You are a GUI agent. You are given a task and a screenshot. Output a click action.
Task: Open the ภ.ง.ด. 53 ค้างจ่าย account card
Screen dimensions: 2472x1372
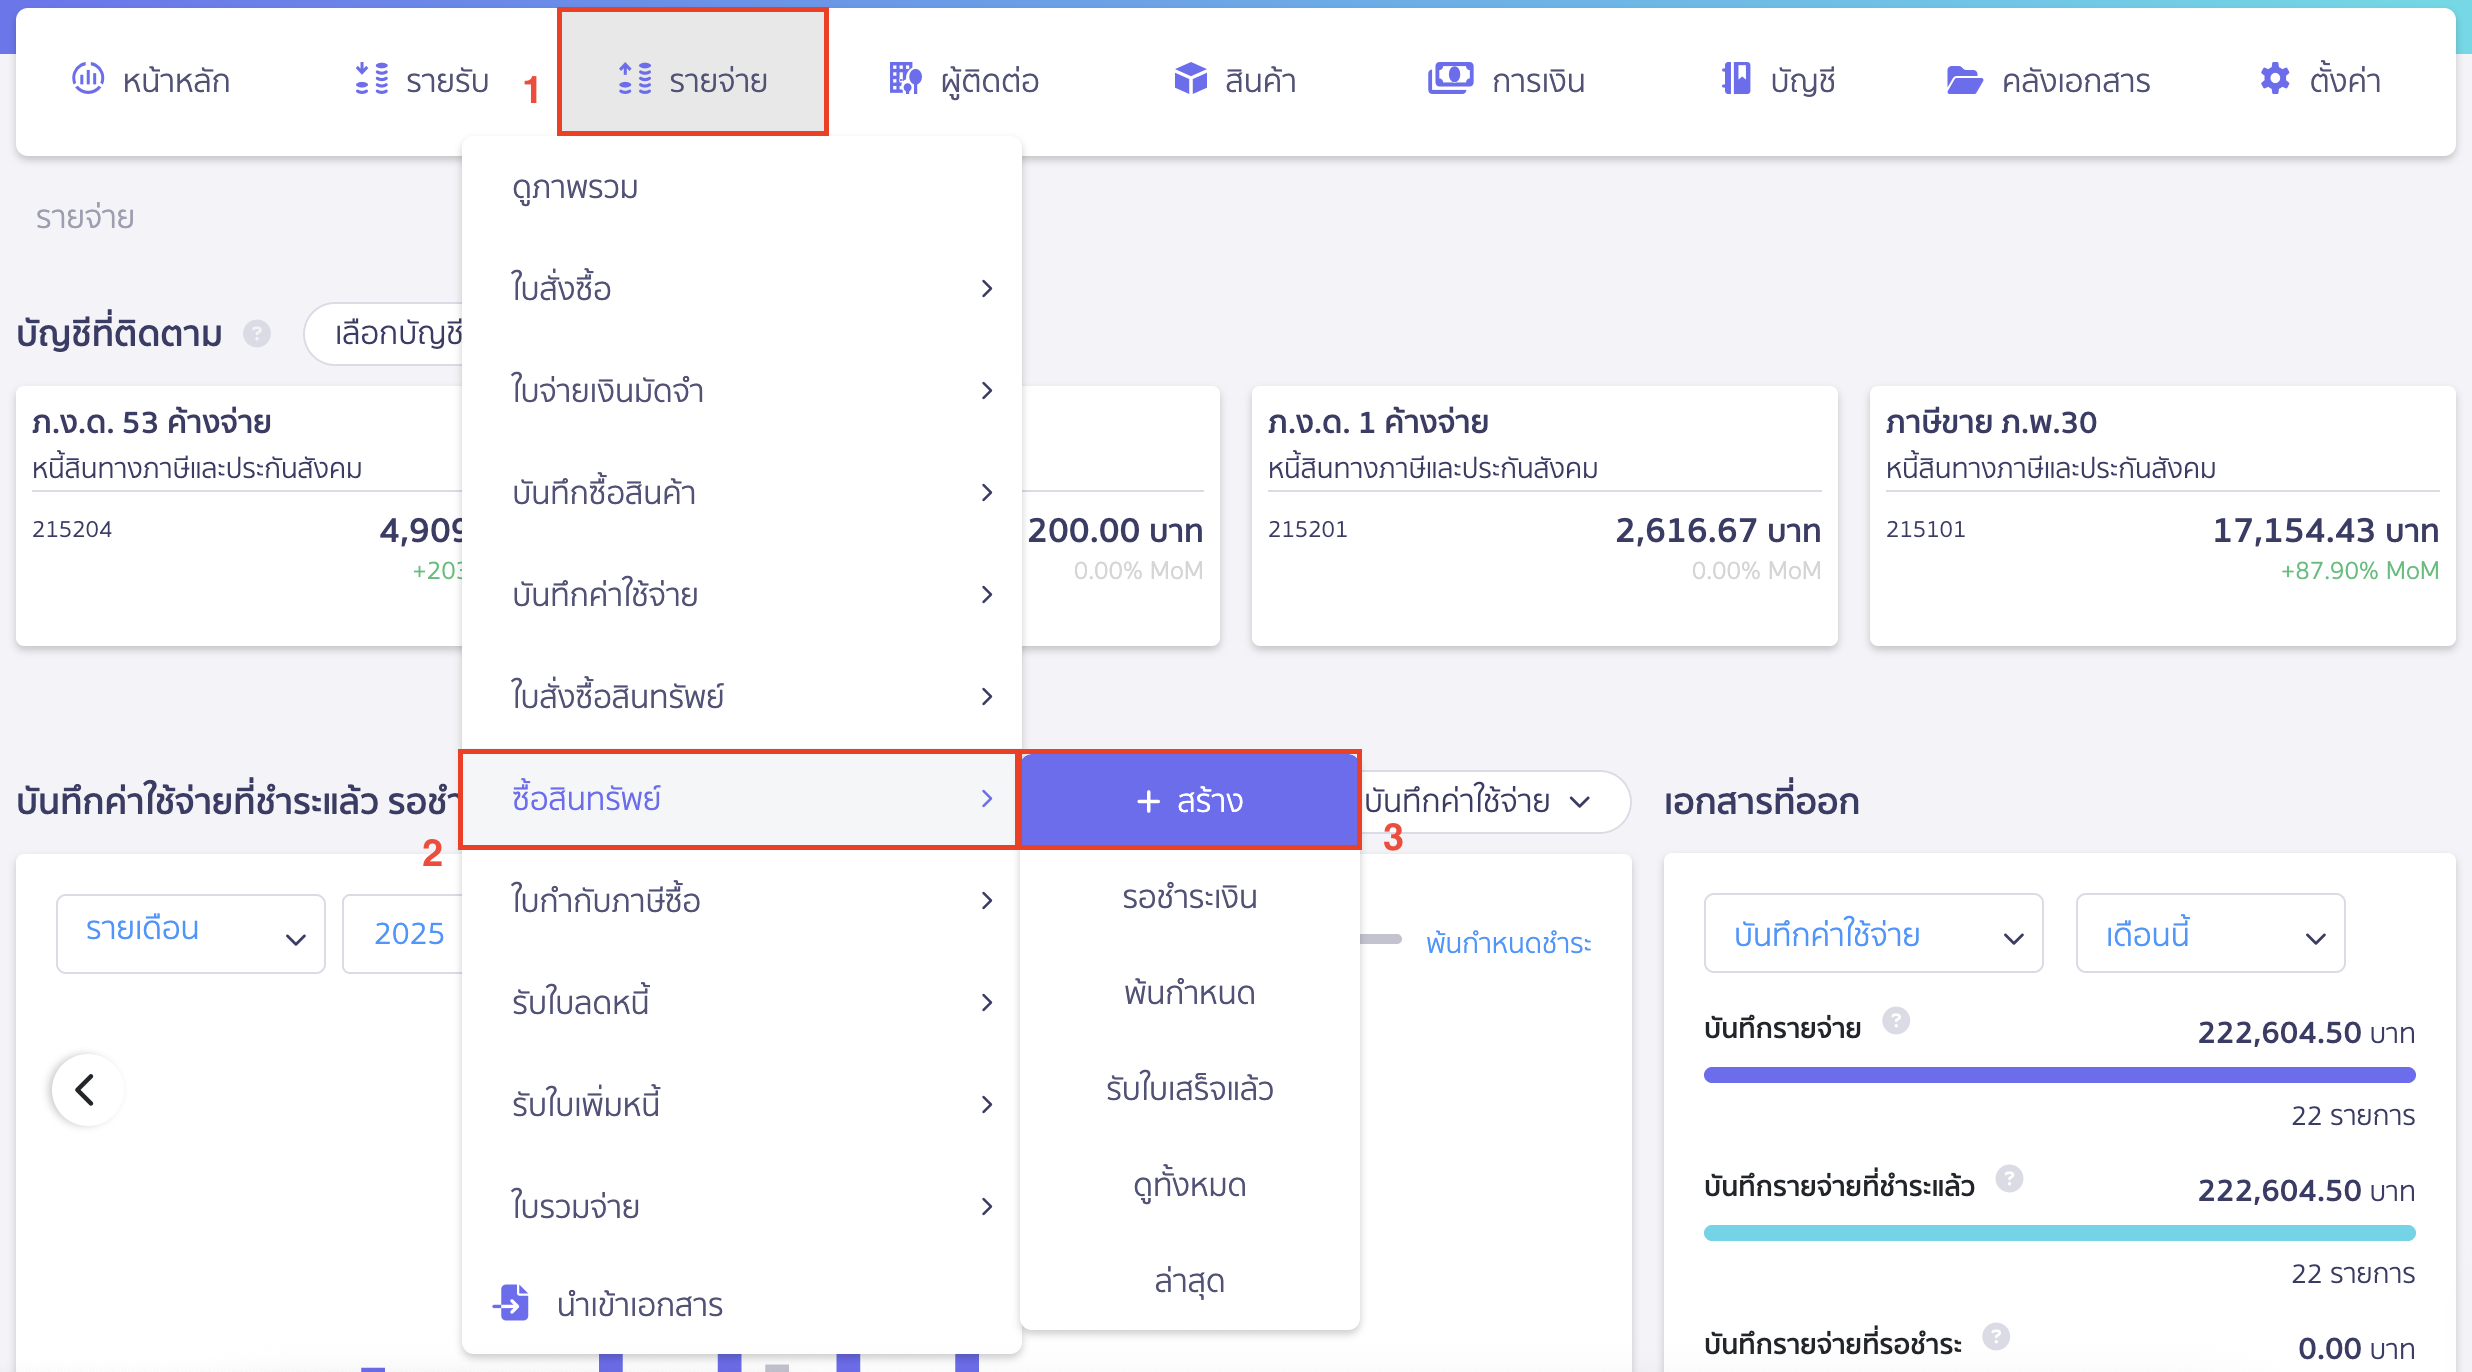pyautogui.click(x=240, y=516)
